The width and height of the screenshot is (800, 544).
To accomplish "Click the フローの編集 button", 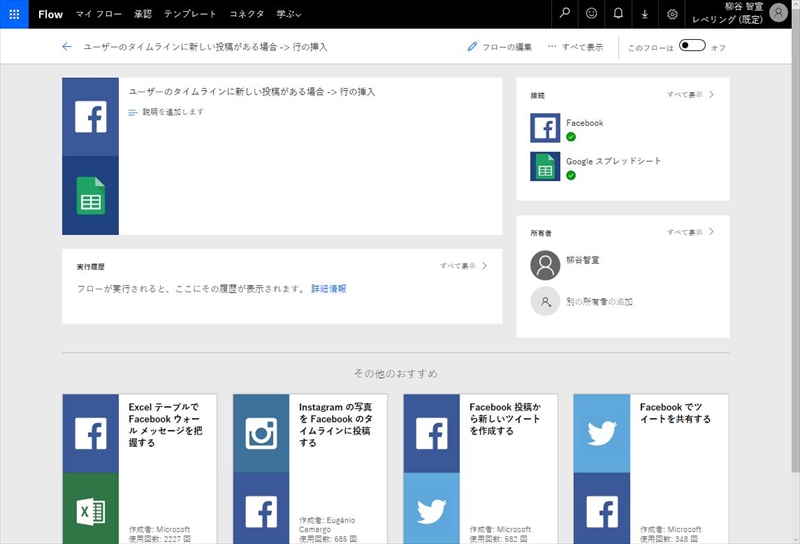I will pyautogui.click(x=500, y=47).
